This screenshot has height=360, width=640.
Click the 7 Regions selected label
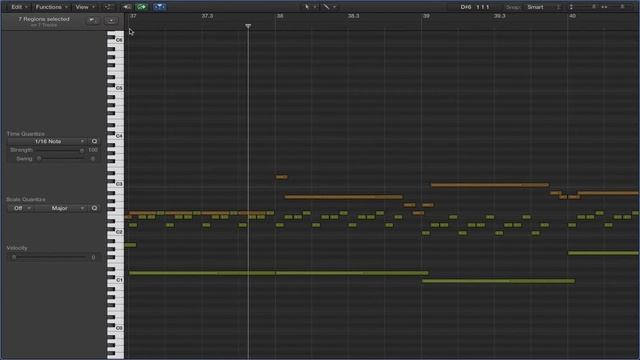click(x=44, y=19)
